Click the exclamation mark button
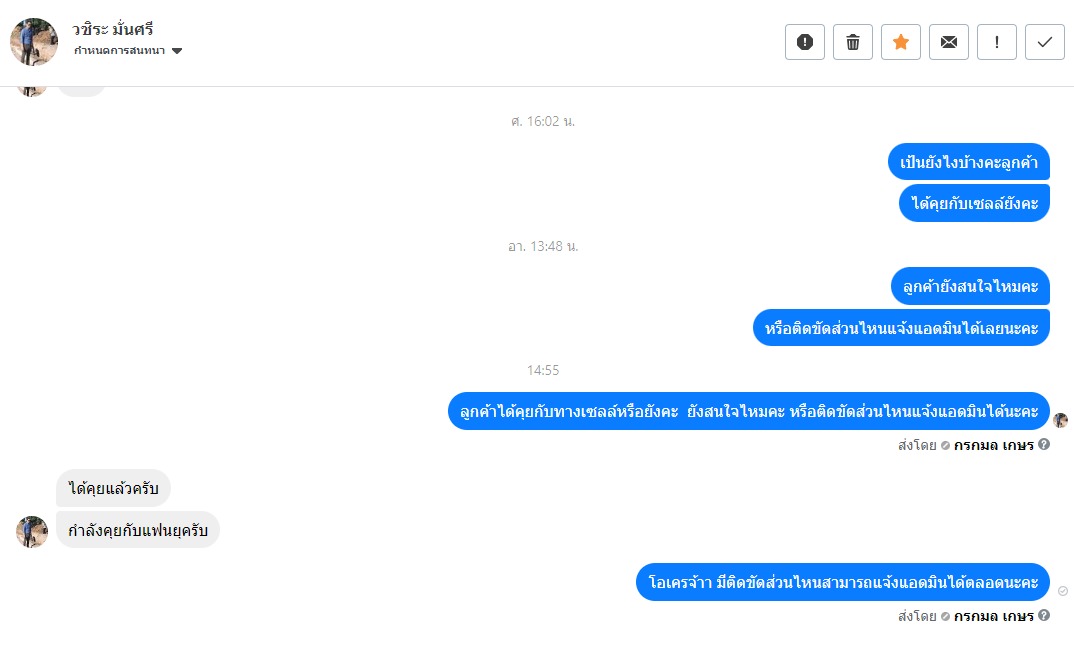 [x=997, y=42]
